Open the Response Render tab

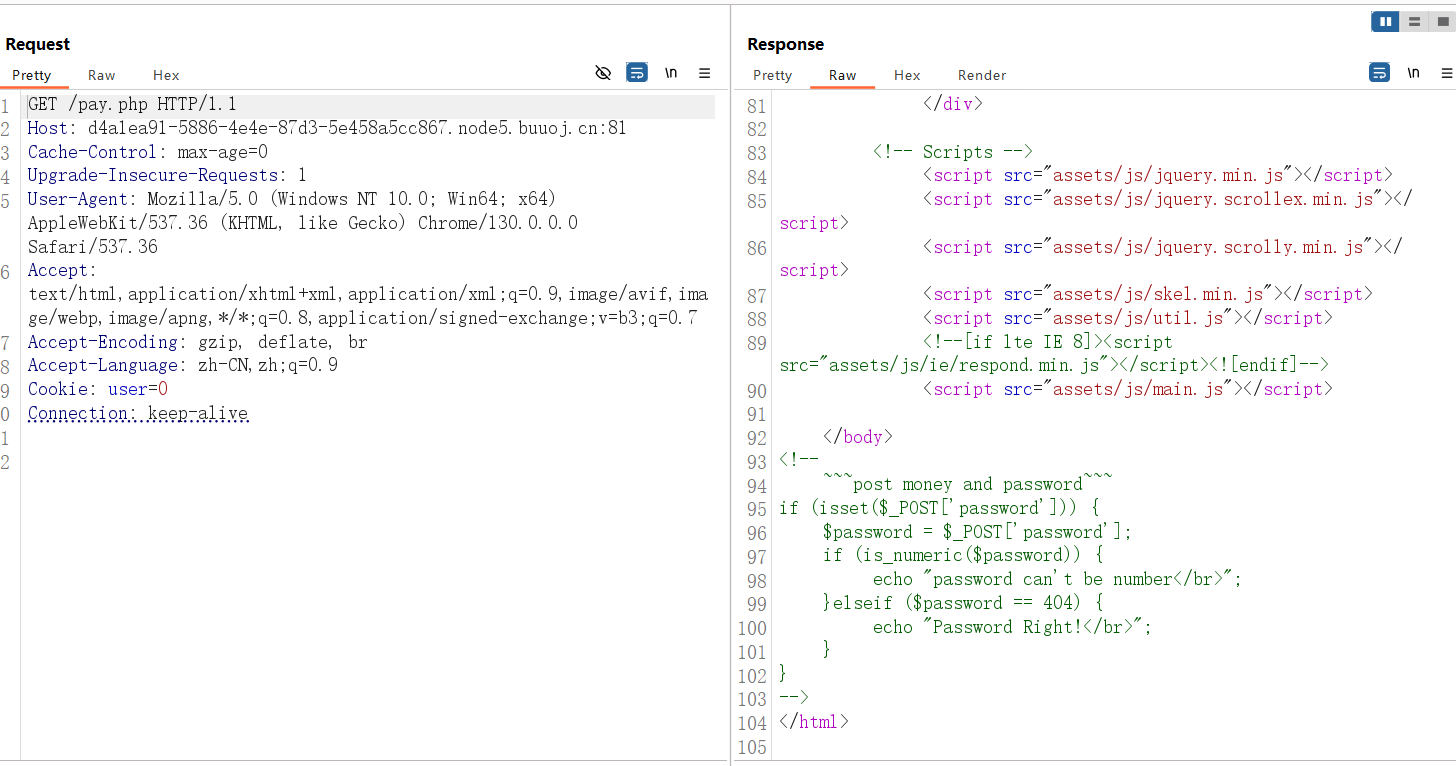coord(982,75)
